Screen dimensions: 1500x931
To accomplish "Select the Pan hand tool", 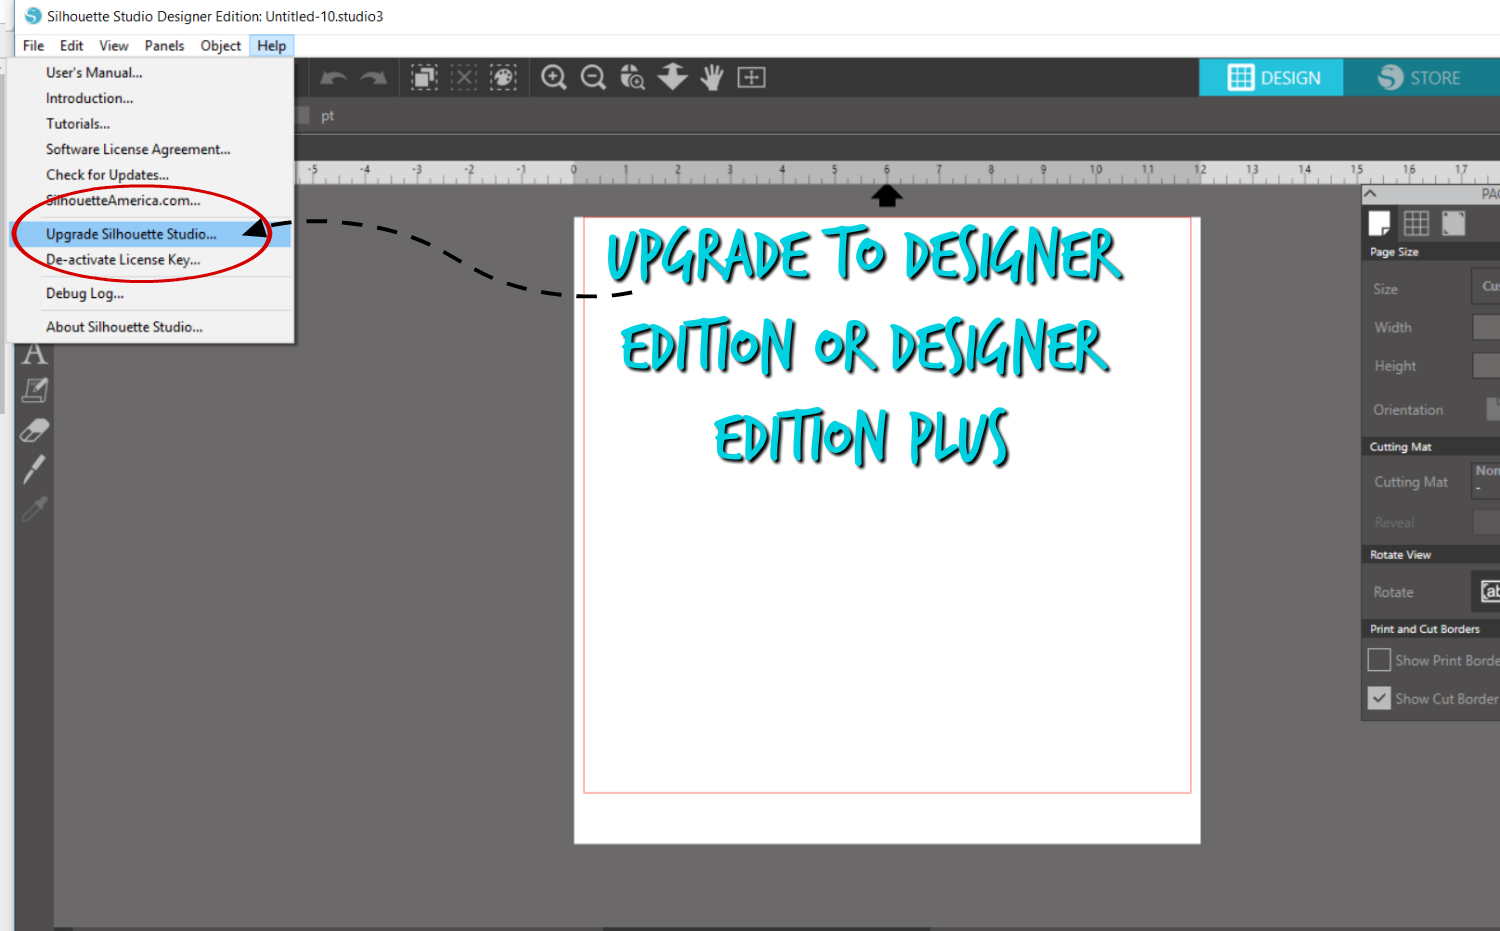I will coord(712,77).
